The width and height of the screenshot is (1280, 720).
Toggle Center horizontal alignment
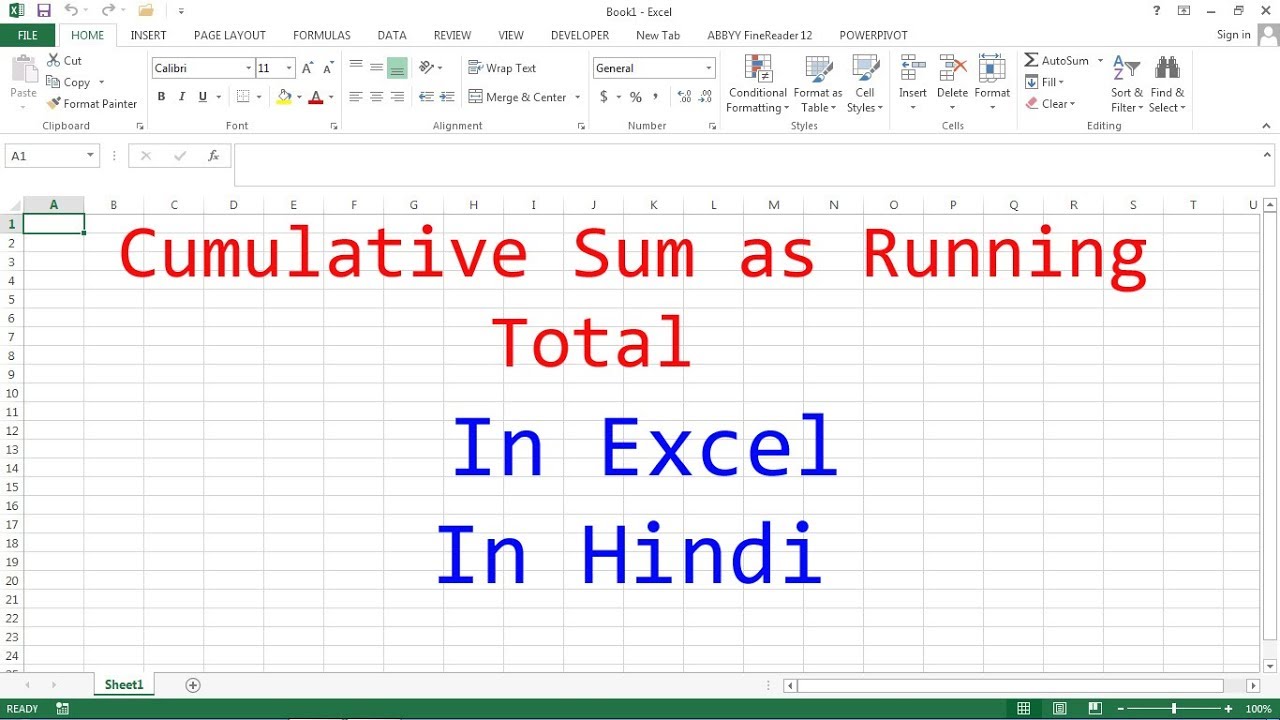pos(376,97)
